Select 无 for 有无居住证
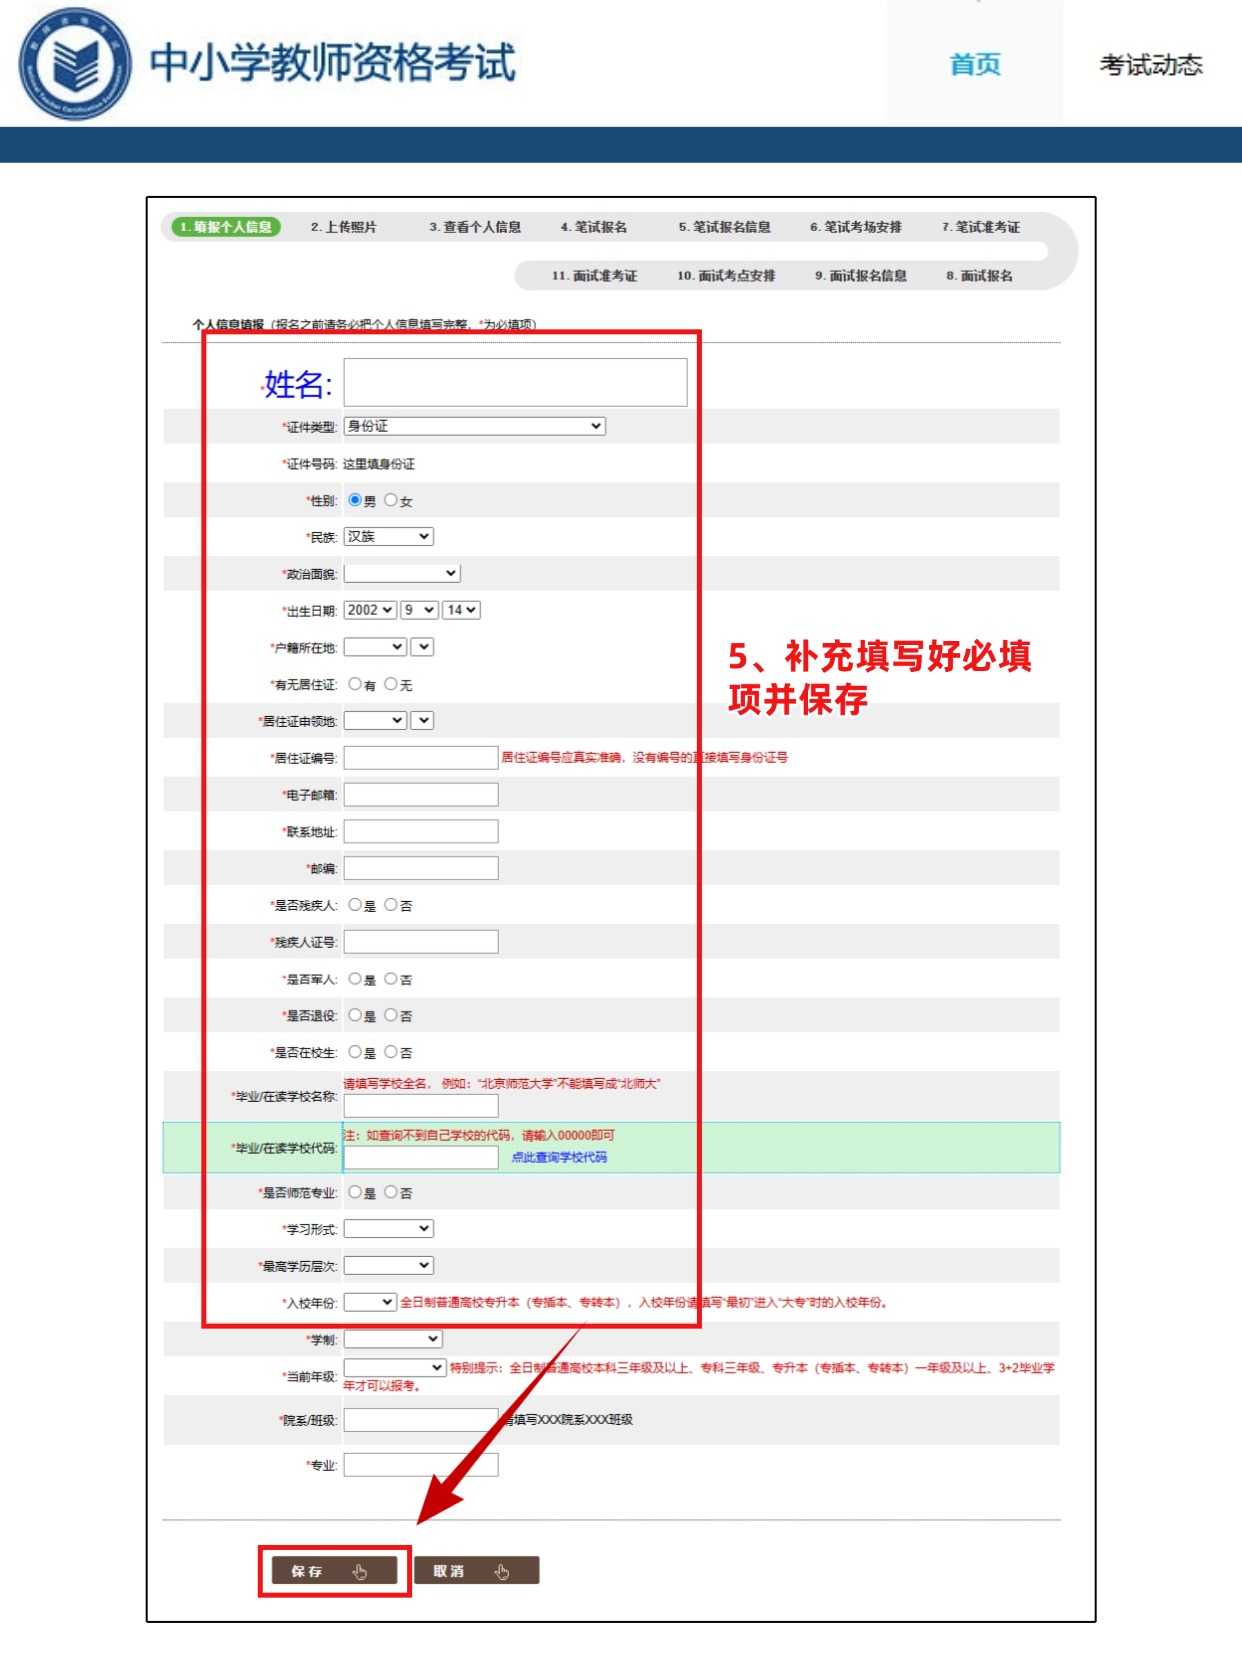Viewport: 1242px width, 1656px height. 391,684
